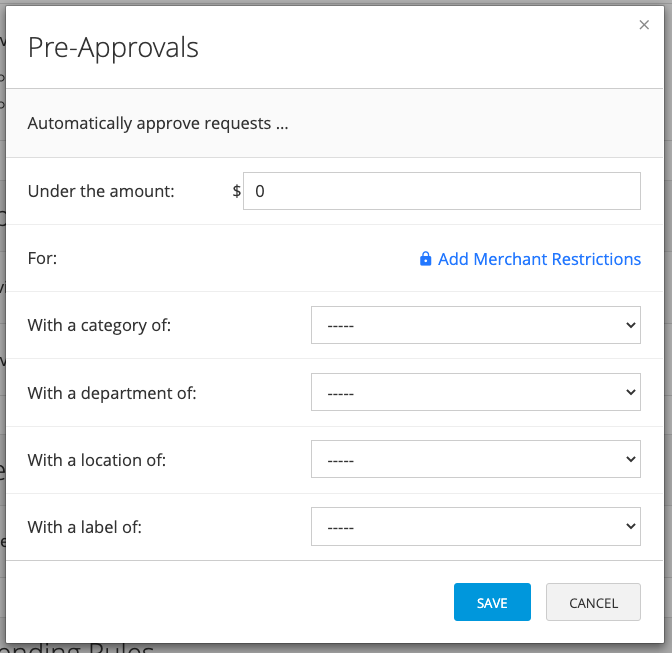The height and width of the screenshot is (653, 672).
Task: Click the lock icon beside Add Merchant Restrictions
Action: point(426,259)
